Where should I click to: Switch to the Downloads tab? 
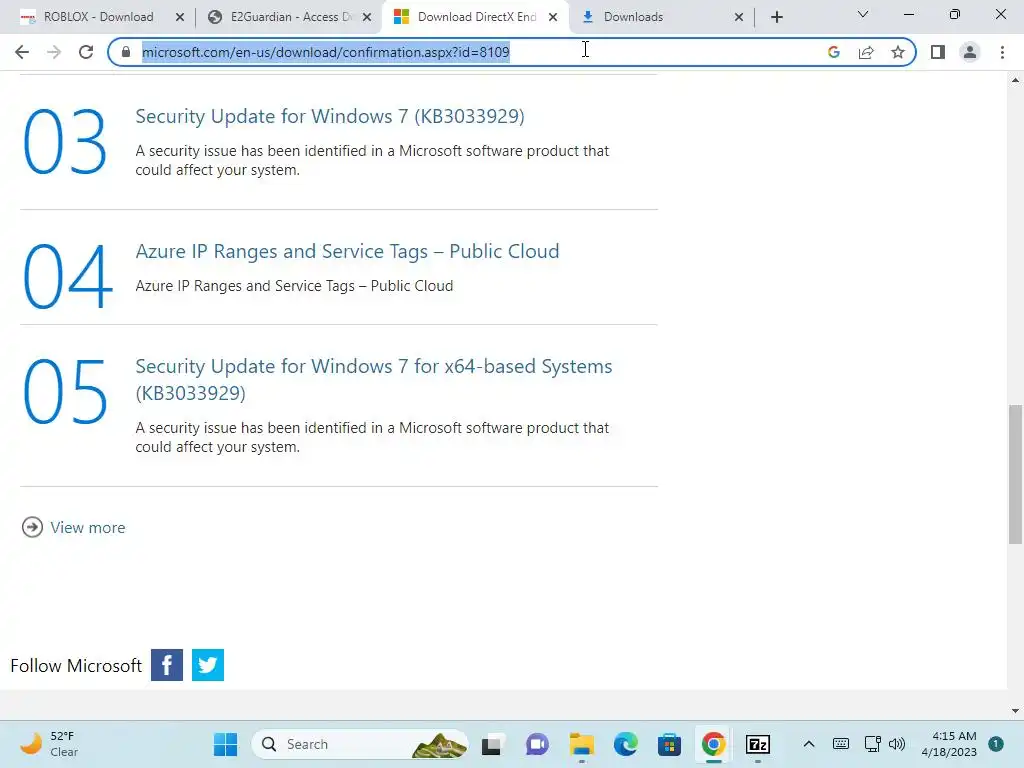662,17
